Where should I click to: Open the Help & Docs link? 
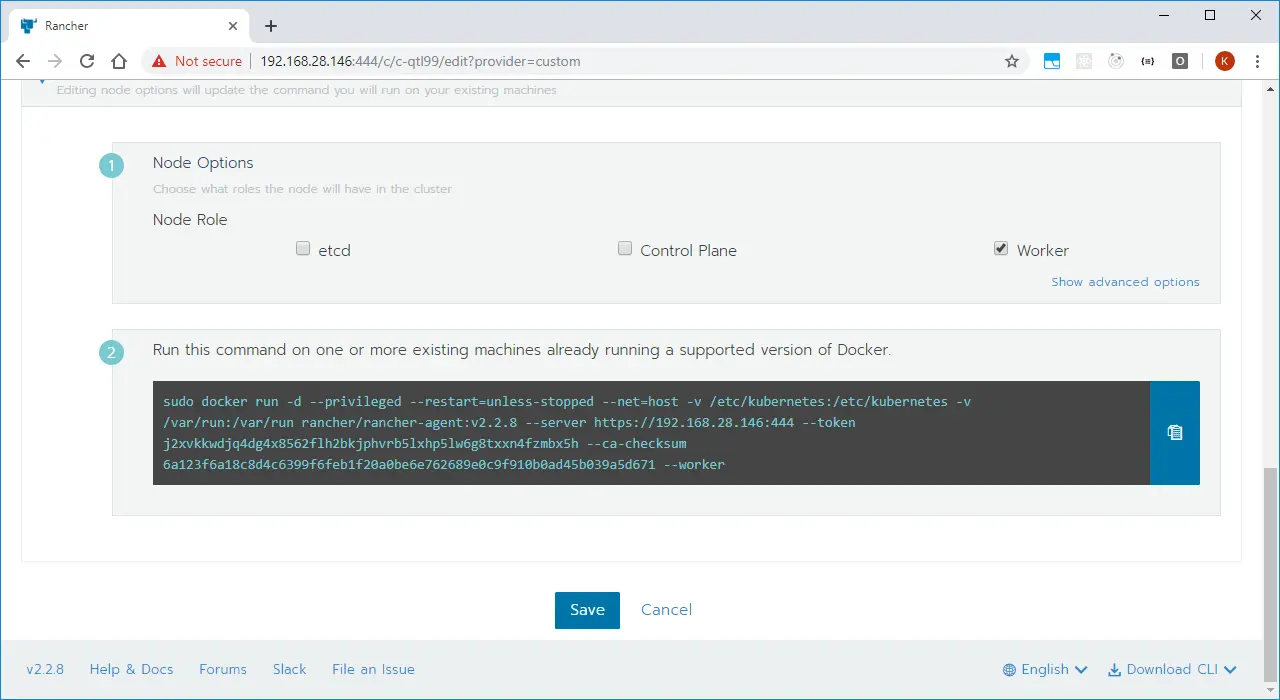pos(131,669)
